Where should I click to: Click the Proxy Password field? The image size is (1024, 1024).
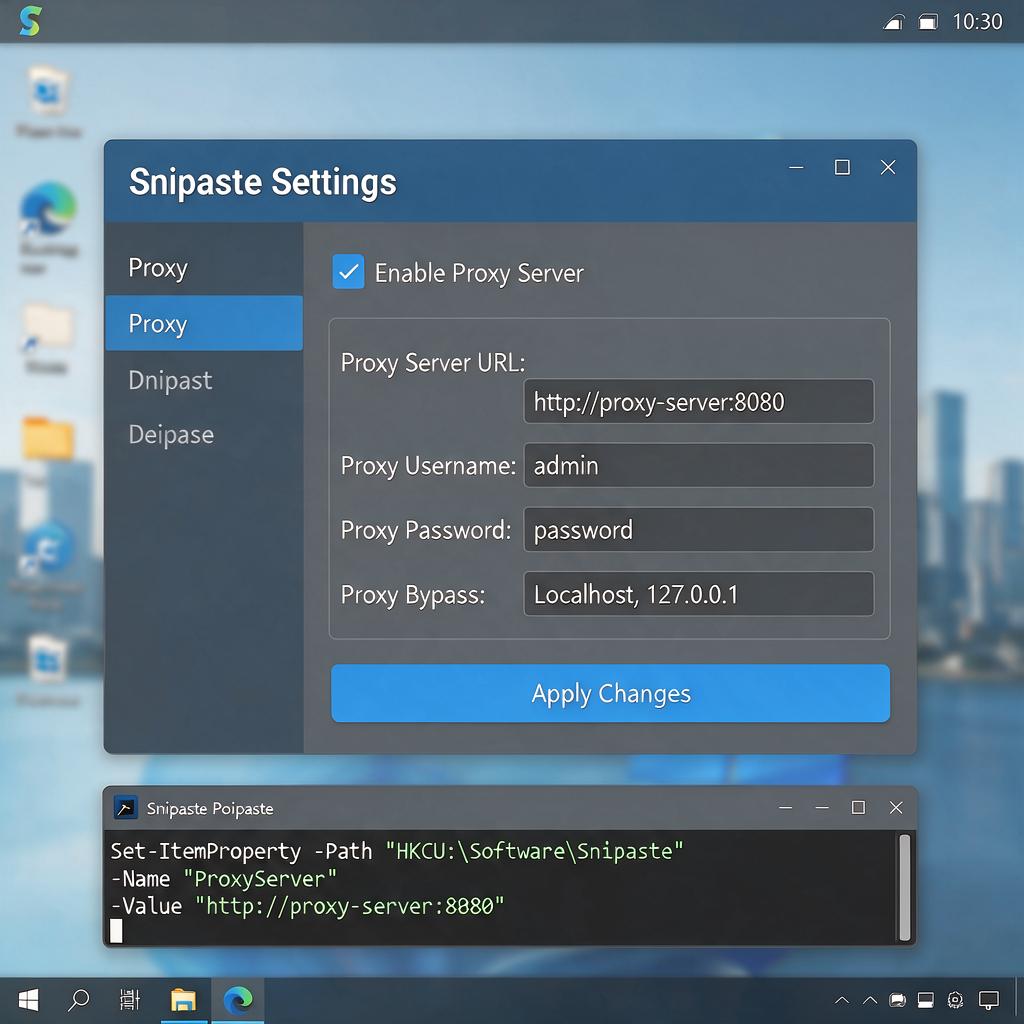click(698, 530)
